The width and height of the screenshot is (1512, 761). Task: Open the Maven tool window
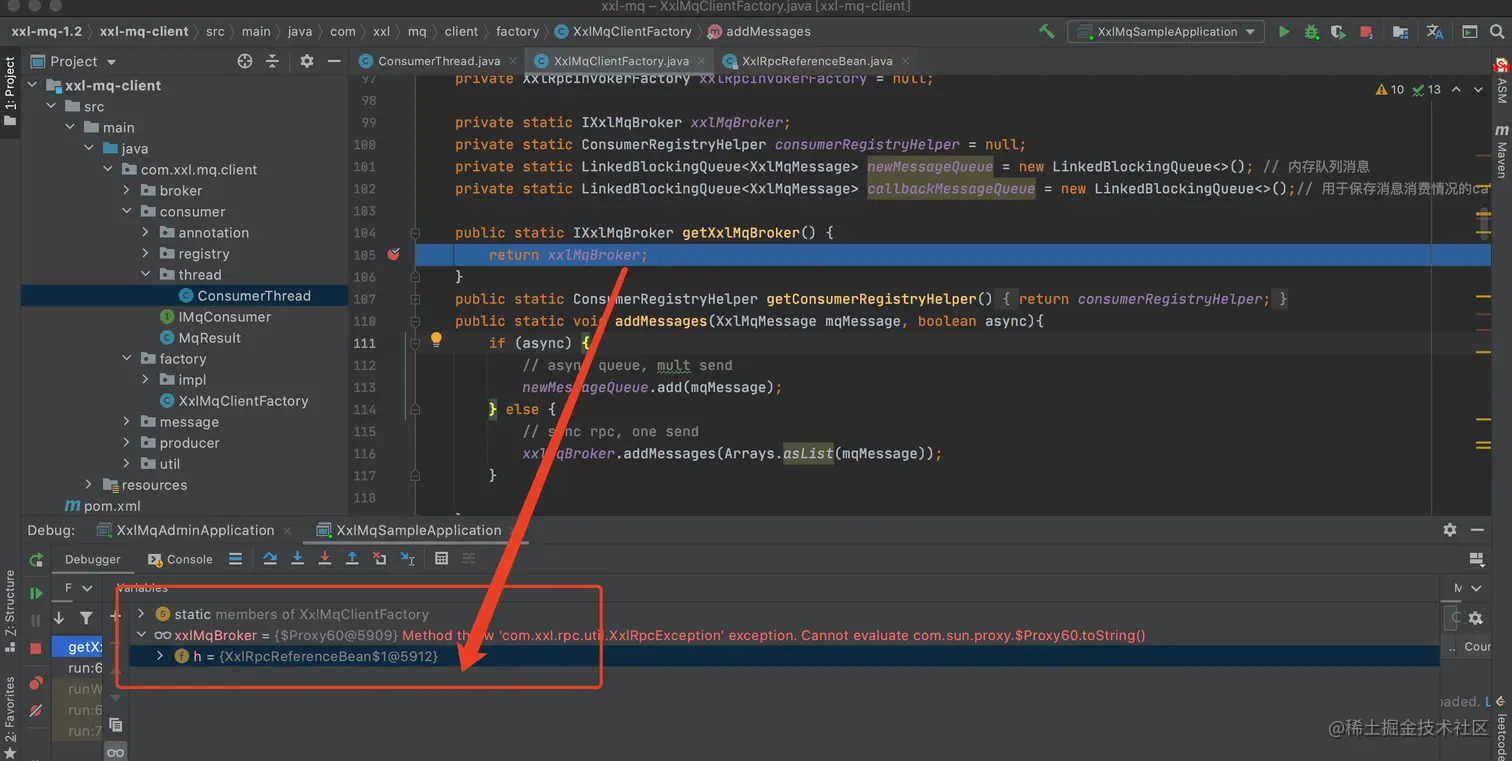1501,151
